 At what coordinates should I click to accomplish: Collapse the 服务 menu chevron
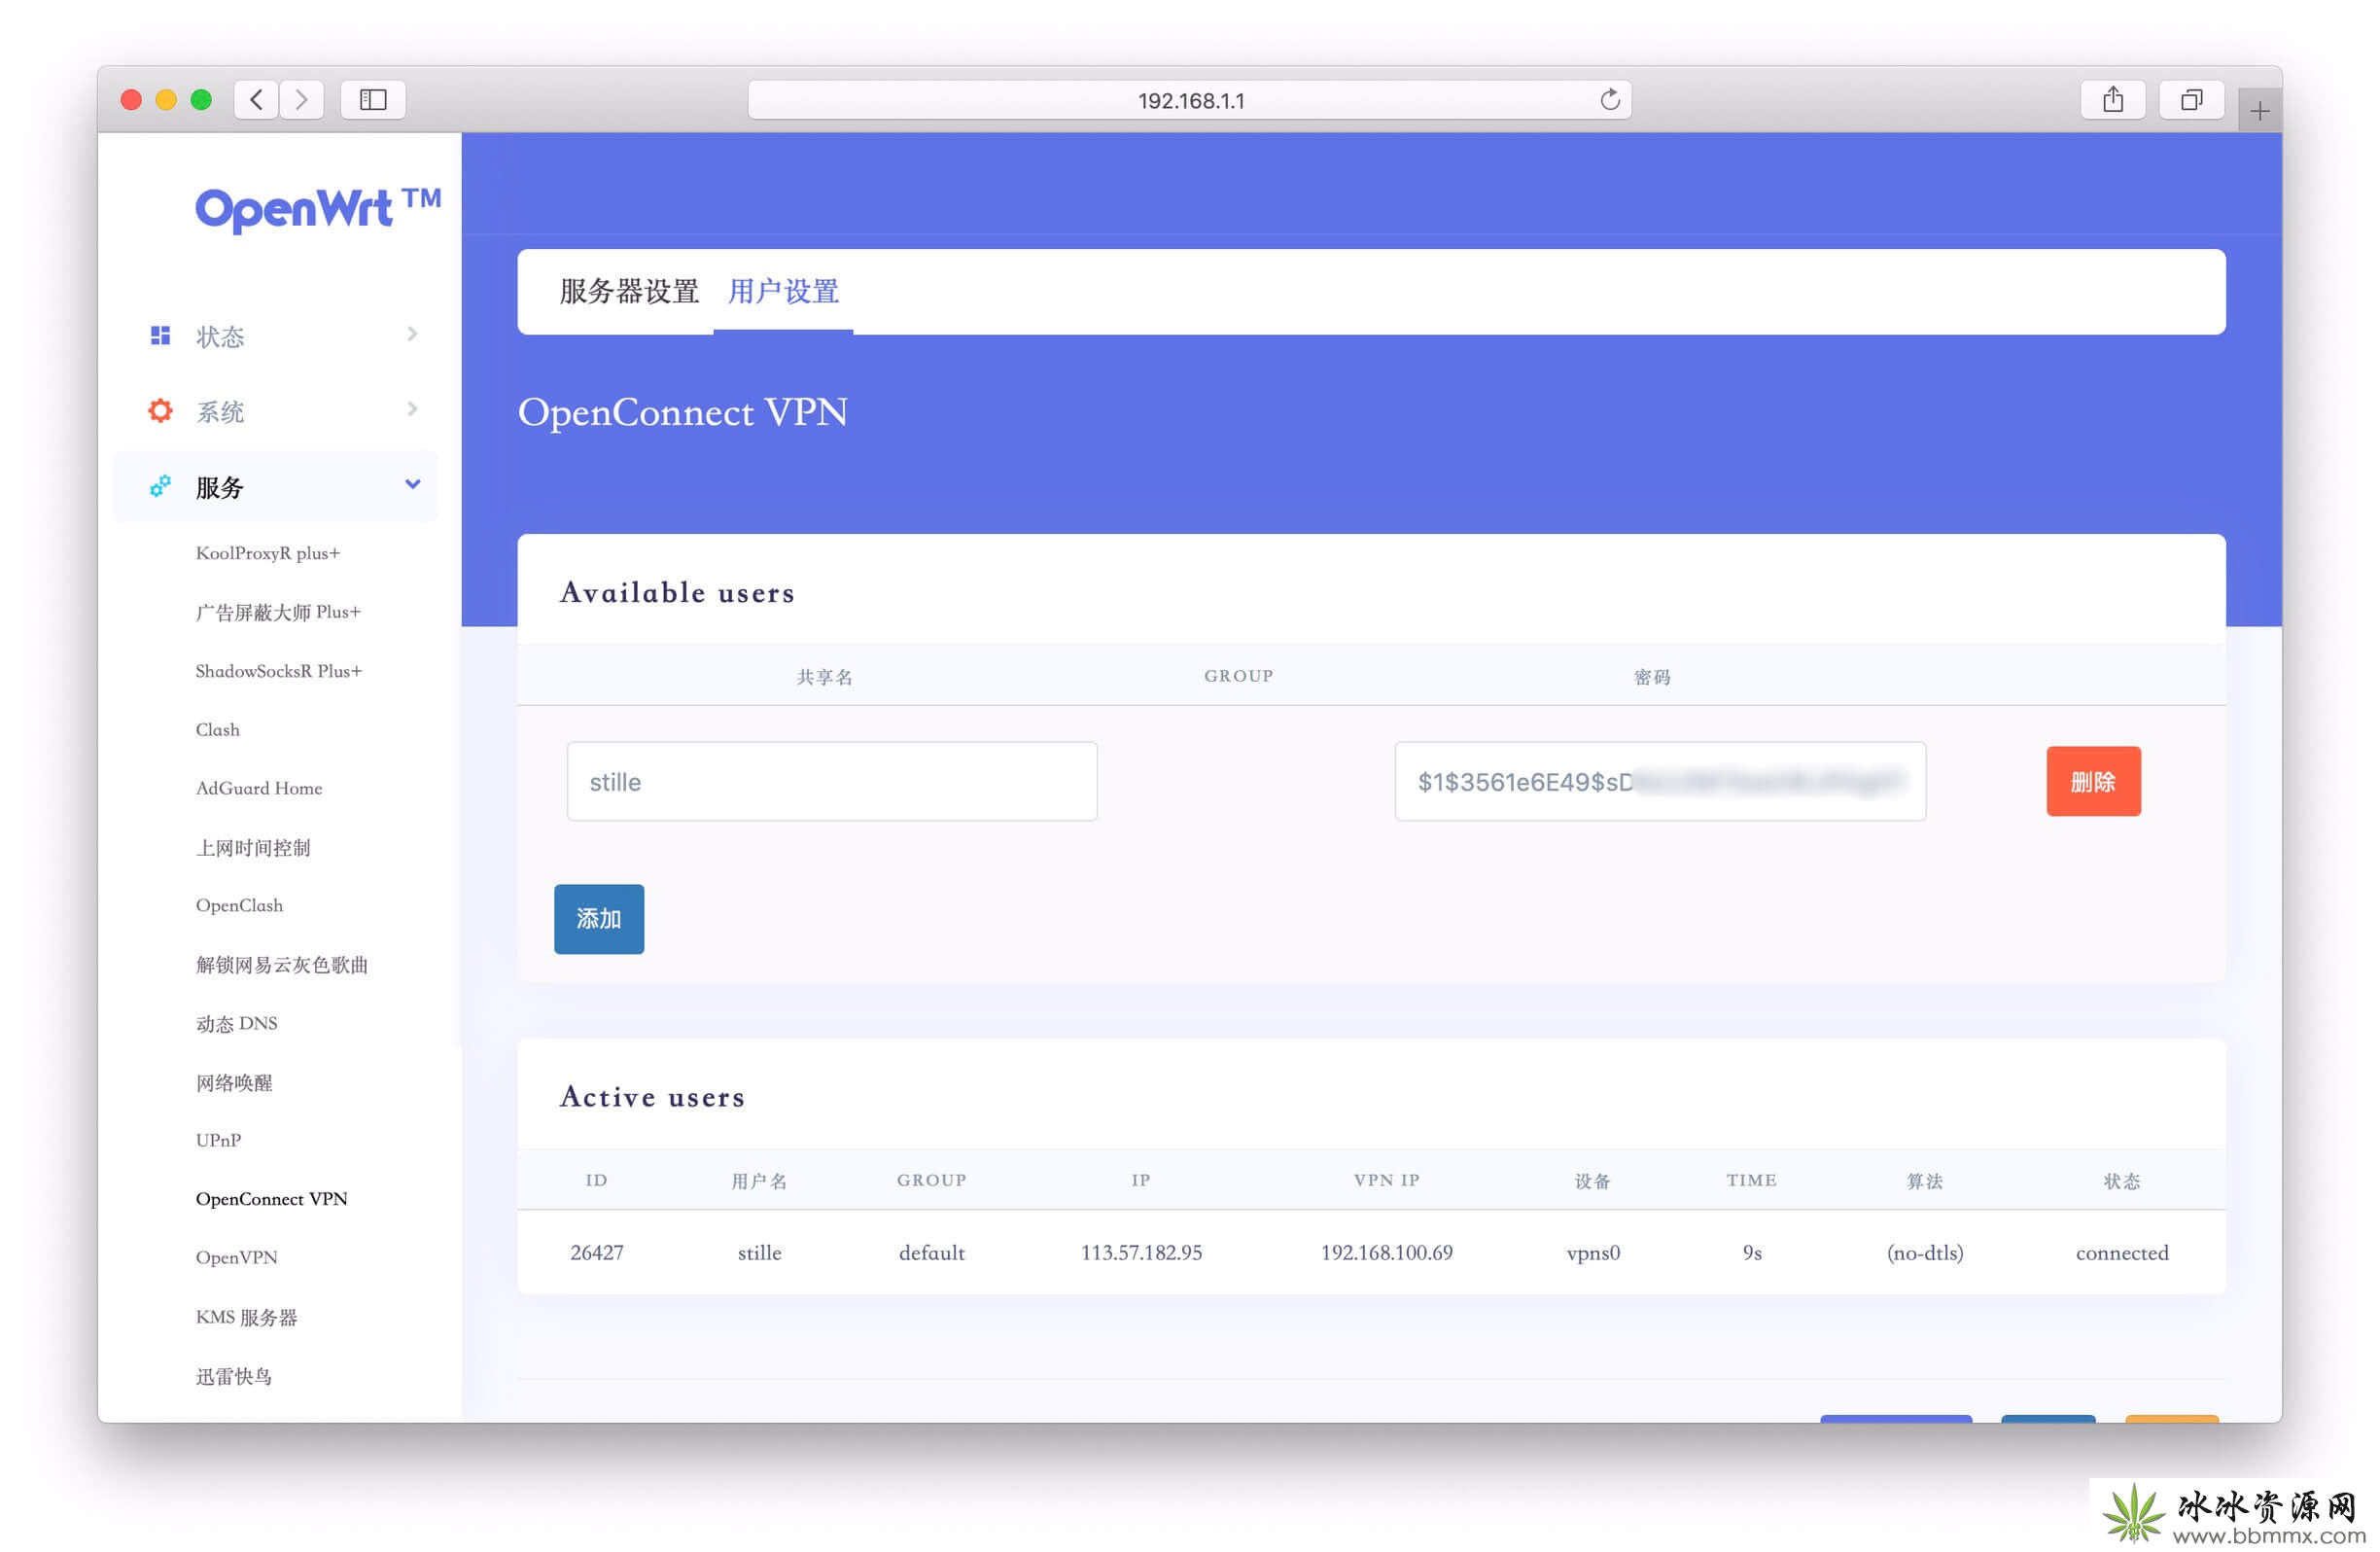coord(412,485)
